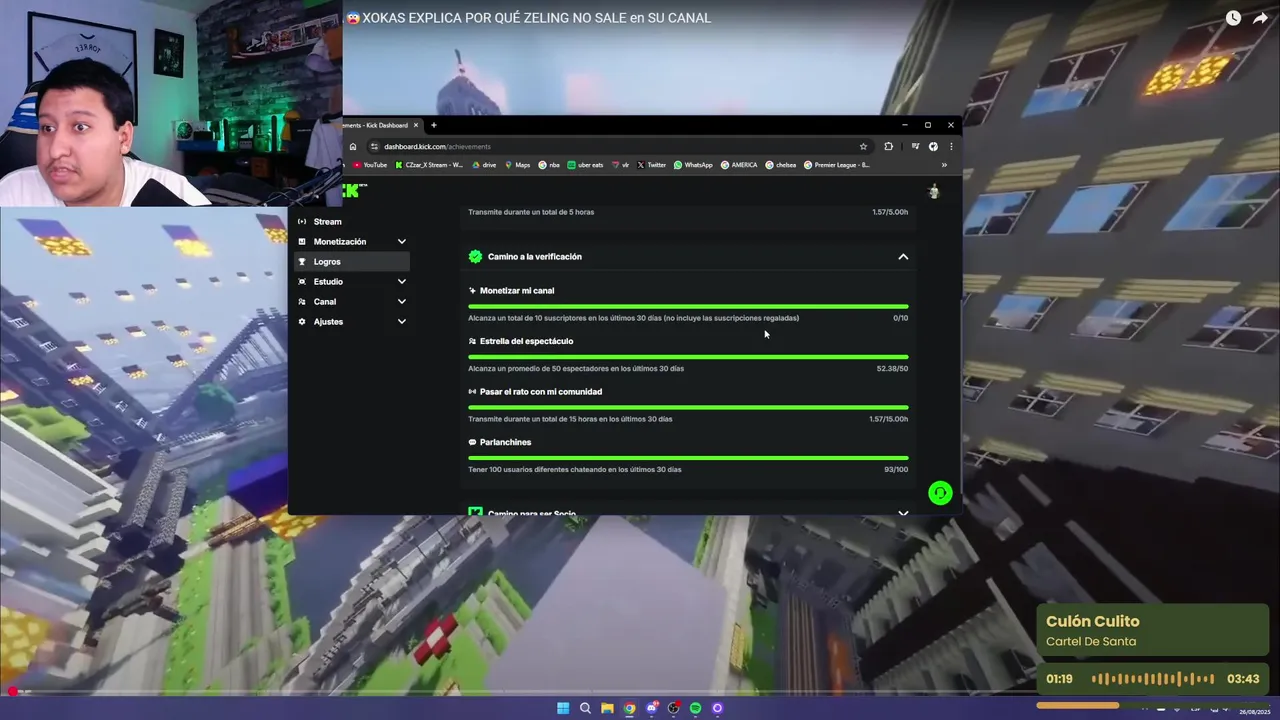
Task: Open the drive bookmark
Action: 484,165
